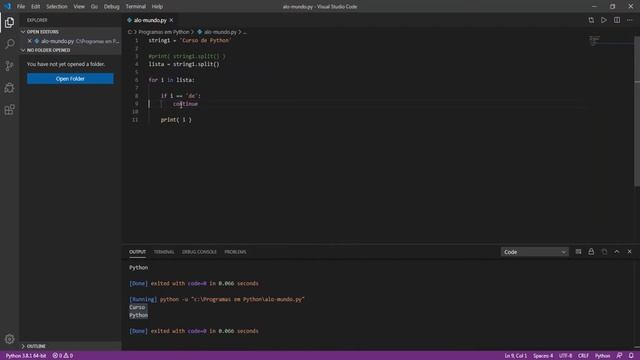This screenshot has width=640, height=360.
Task: Close alo-mundo.py in Open Editors list
Action: pyautogui.click(x=29, y=41)
